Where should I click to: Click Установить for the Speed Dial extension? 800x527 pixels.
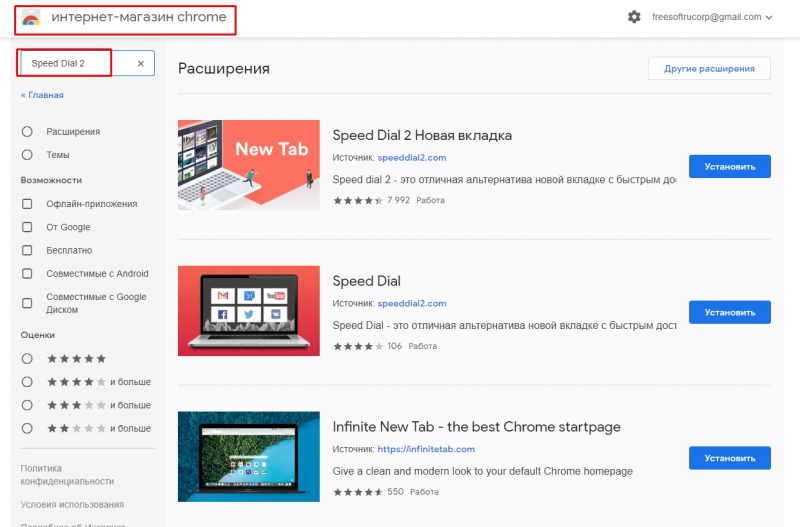pos(730,312)
